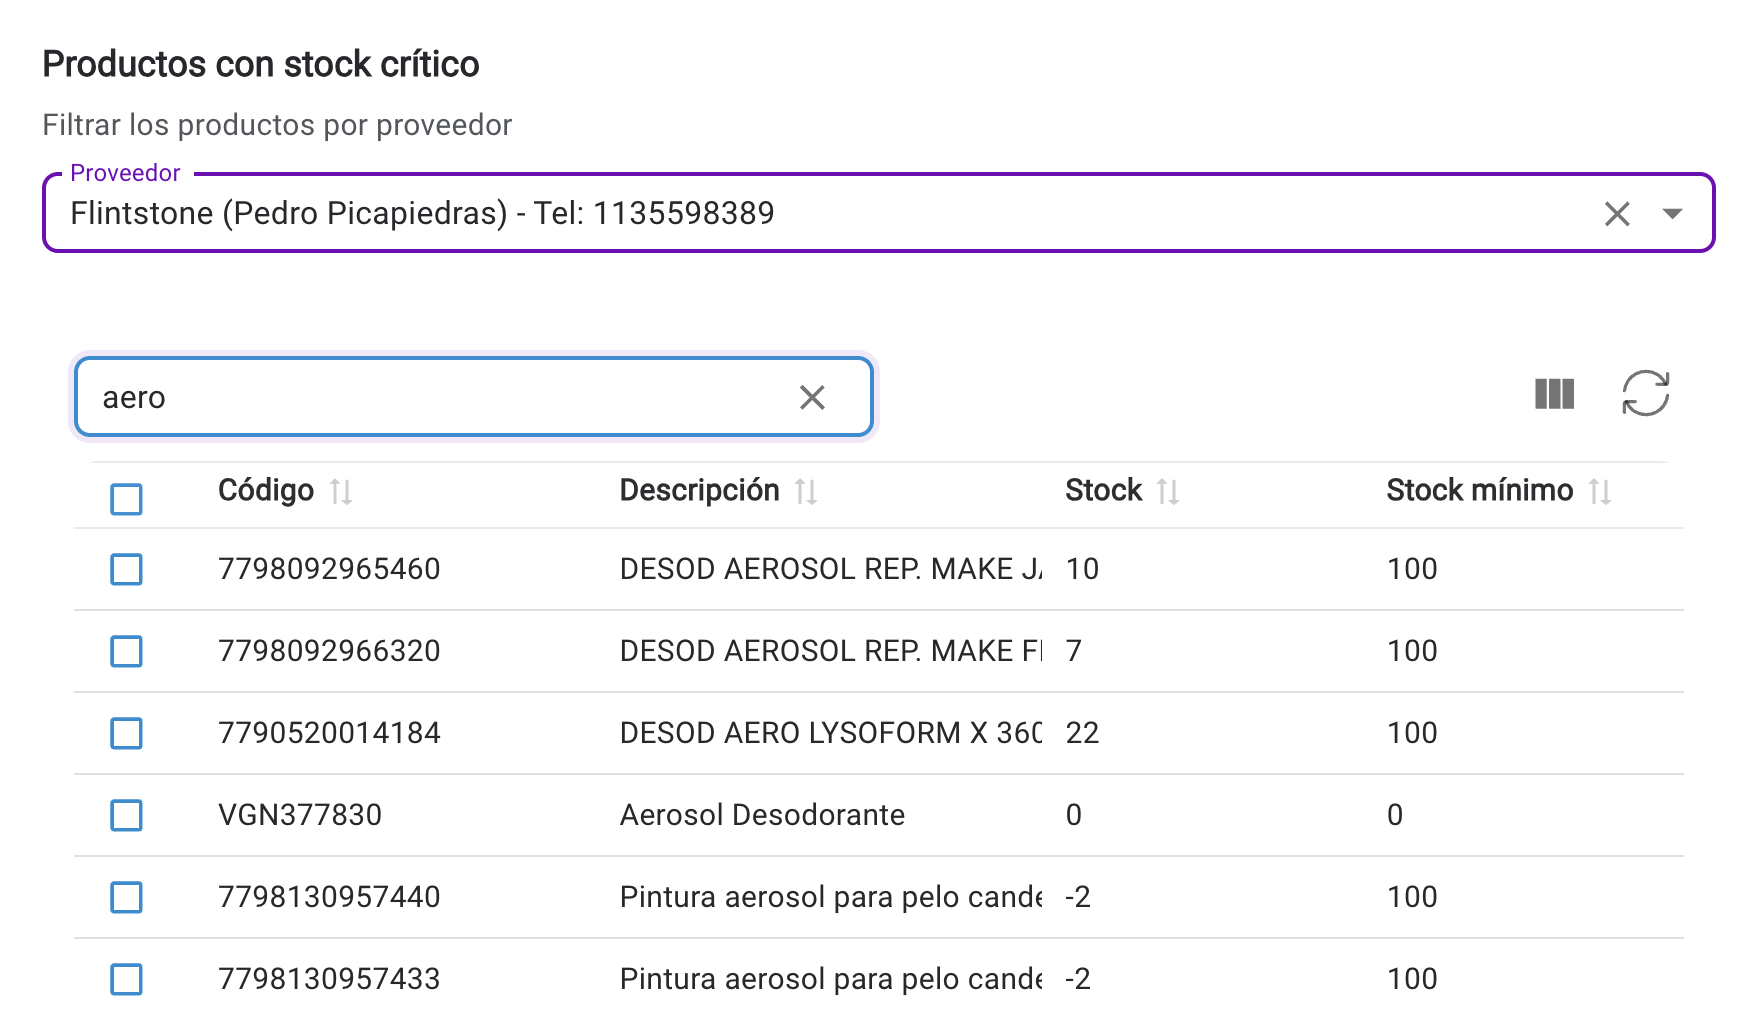Refresh the product table

point(1645,393)
